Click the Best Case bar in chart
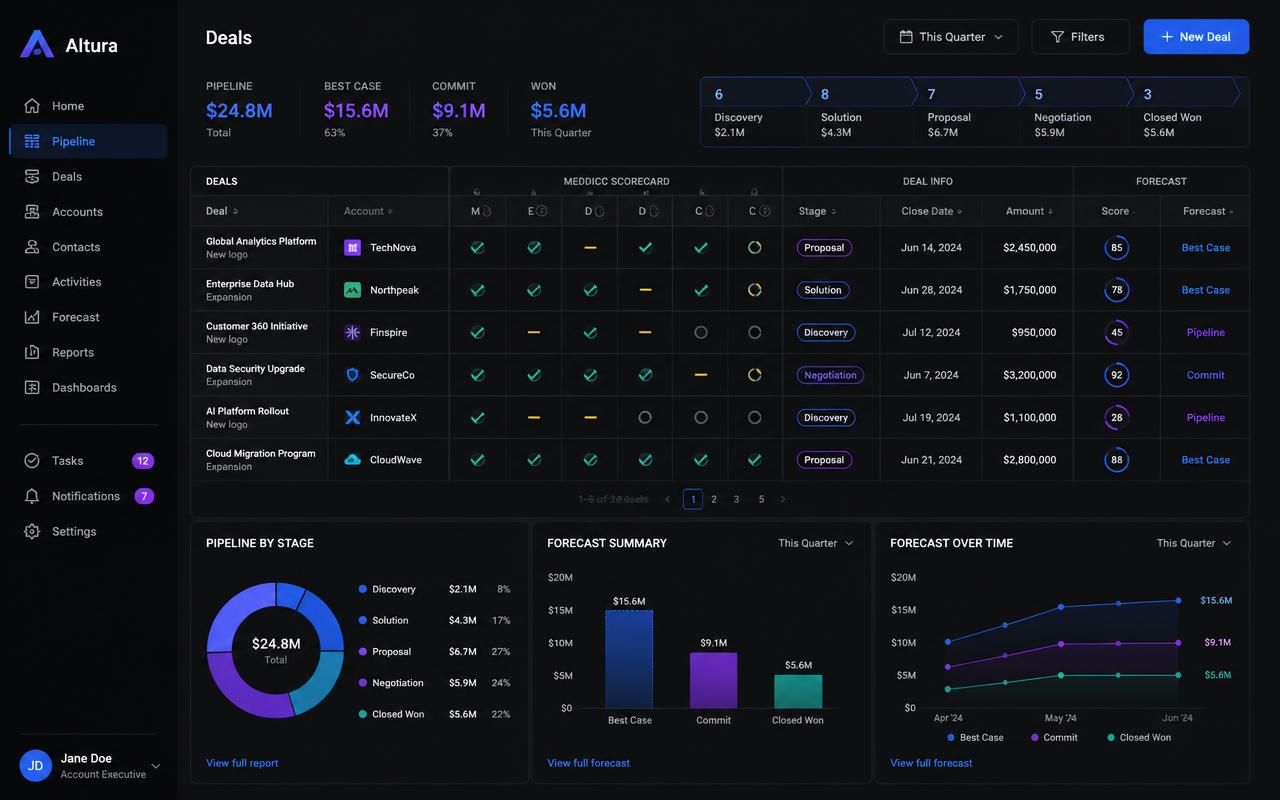 click(629, 659)
